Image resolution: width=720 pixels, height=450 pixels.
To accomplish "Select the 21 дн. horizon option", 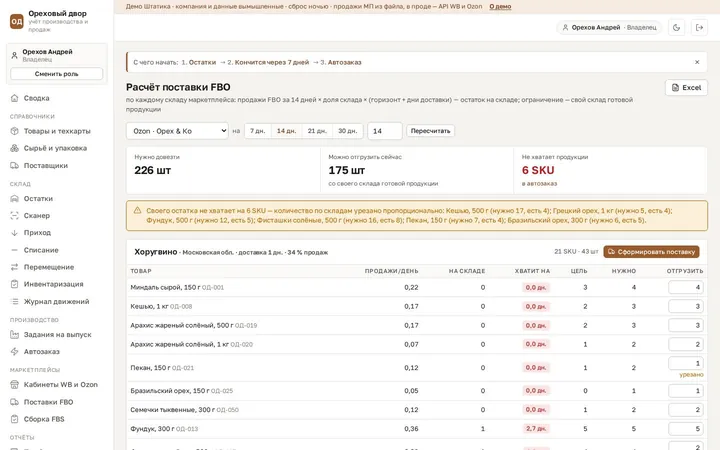I will [x=317, y=131].
